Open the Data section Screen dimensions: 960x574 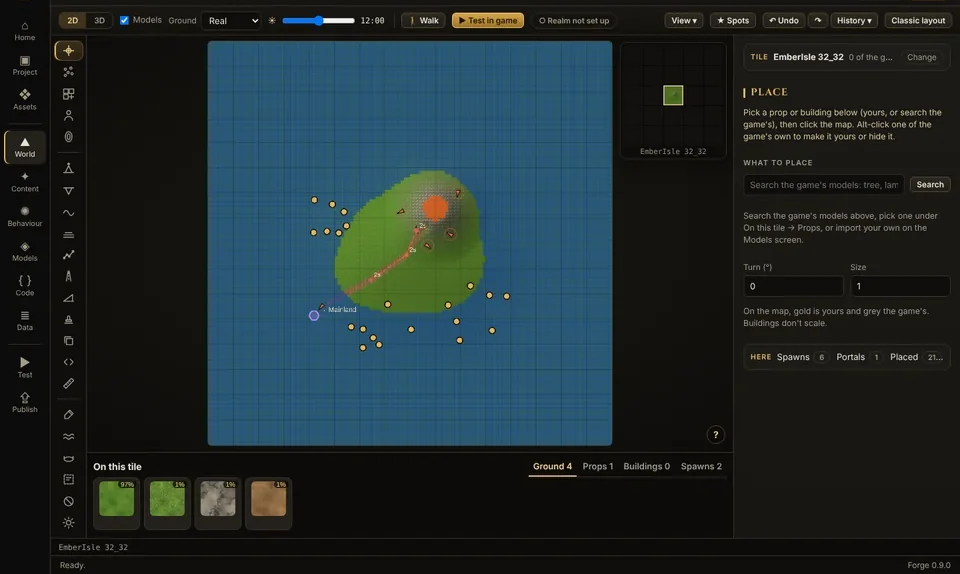click(x=24, y=321)
